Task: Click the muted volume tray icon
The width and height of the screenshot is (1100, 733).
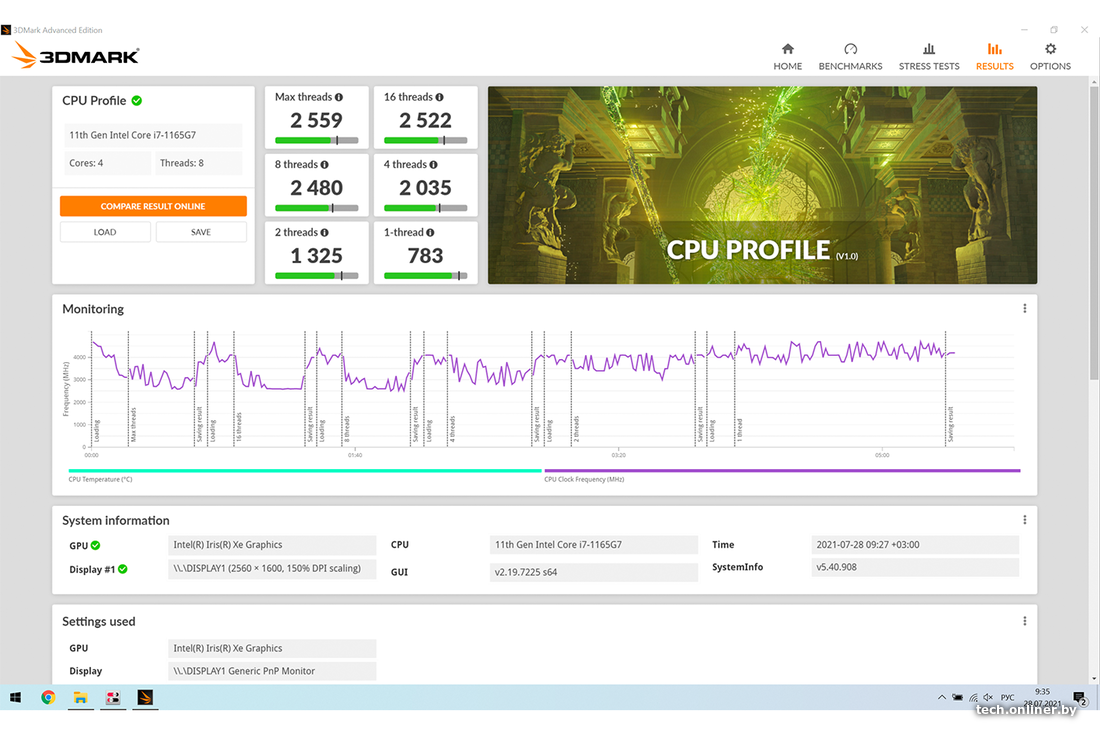Action: point(988,697)
